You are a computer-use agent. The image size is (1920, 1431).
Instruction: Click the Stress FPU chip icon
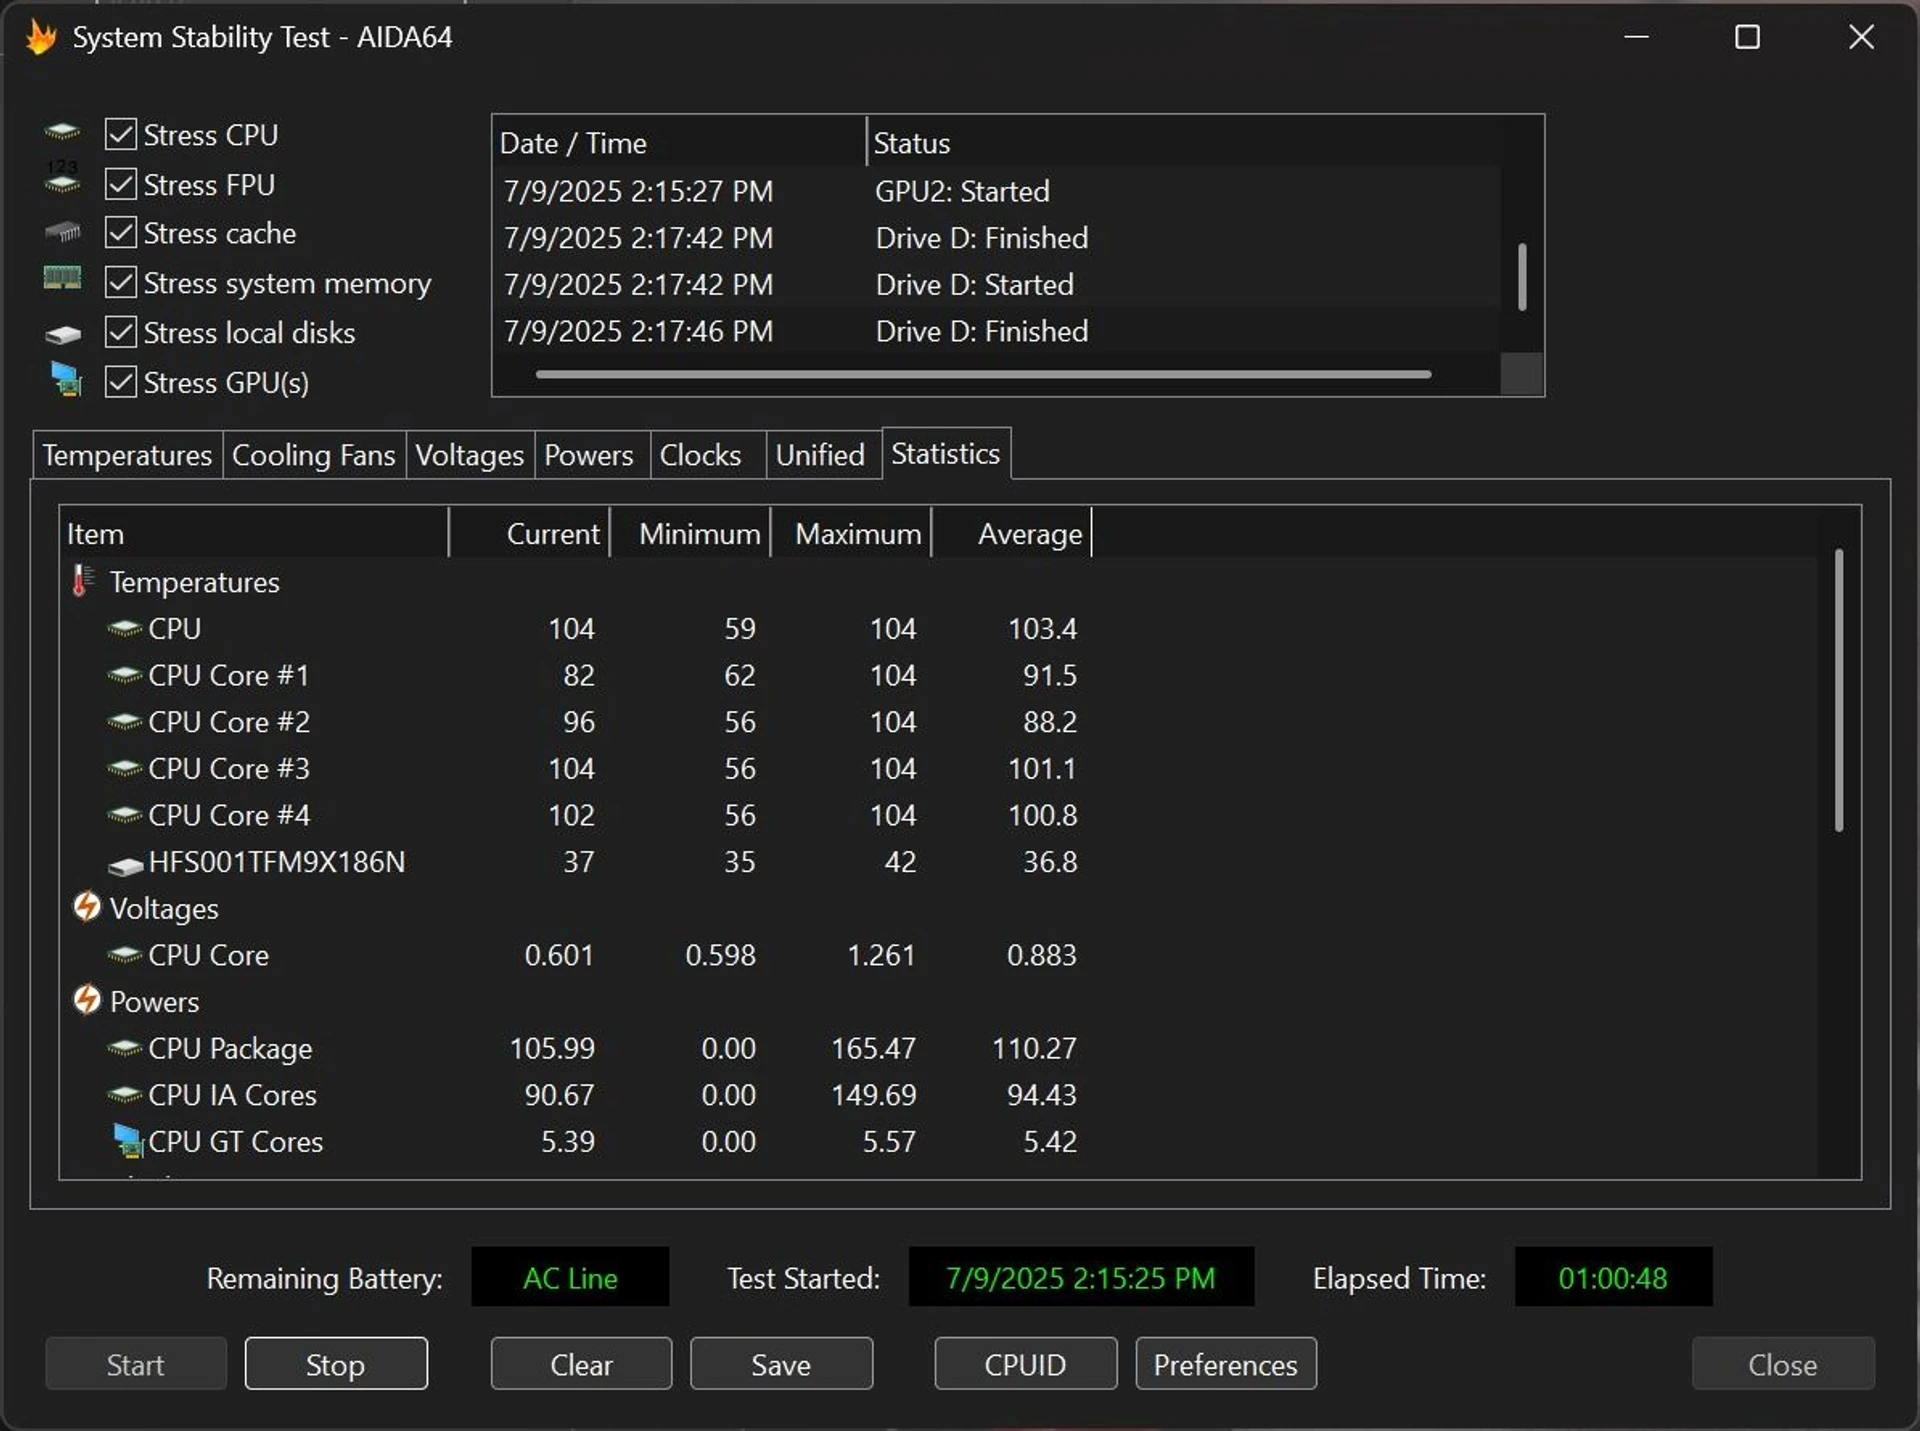tap(62, 179)
